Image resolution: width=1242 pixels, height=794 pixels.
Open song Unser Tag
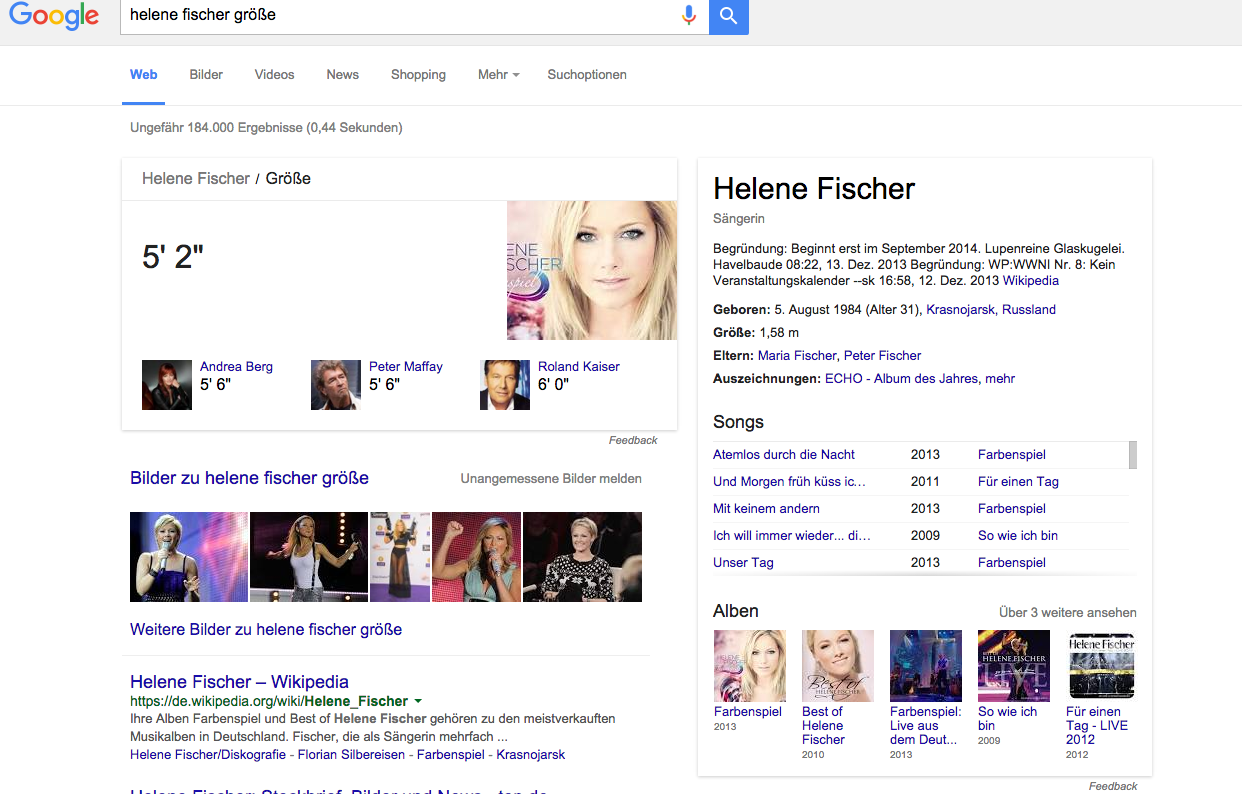[x=743, y=563]
